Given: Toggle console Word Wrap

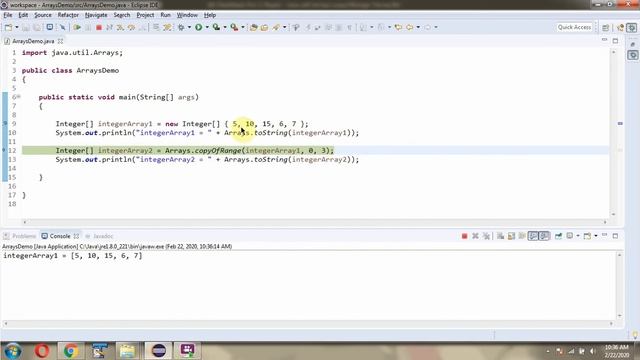Looking at the screenshot, I should [x=522, y=236].
